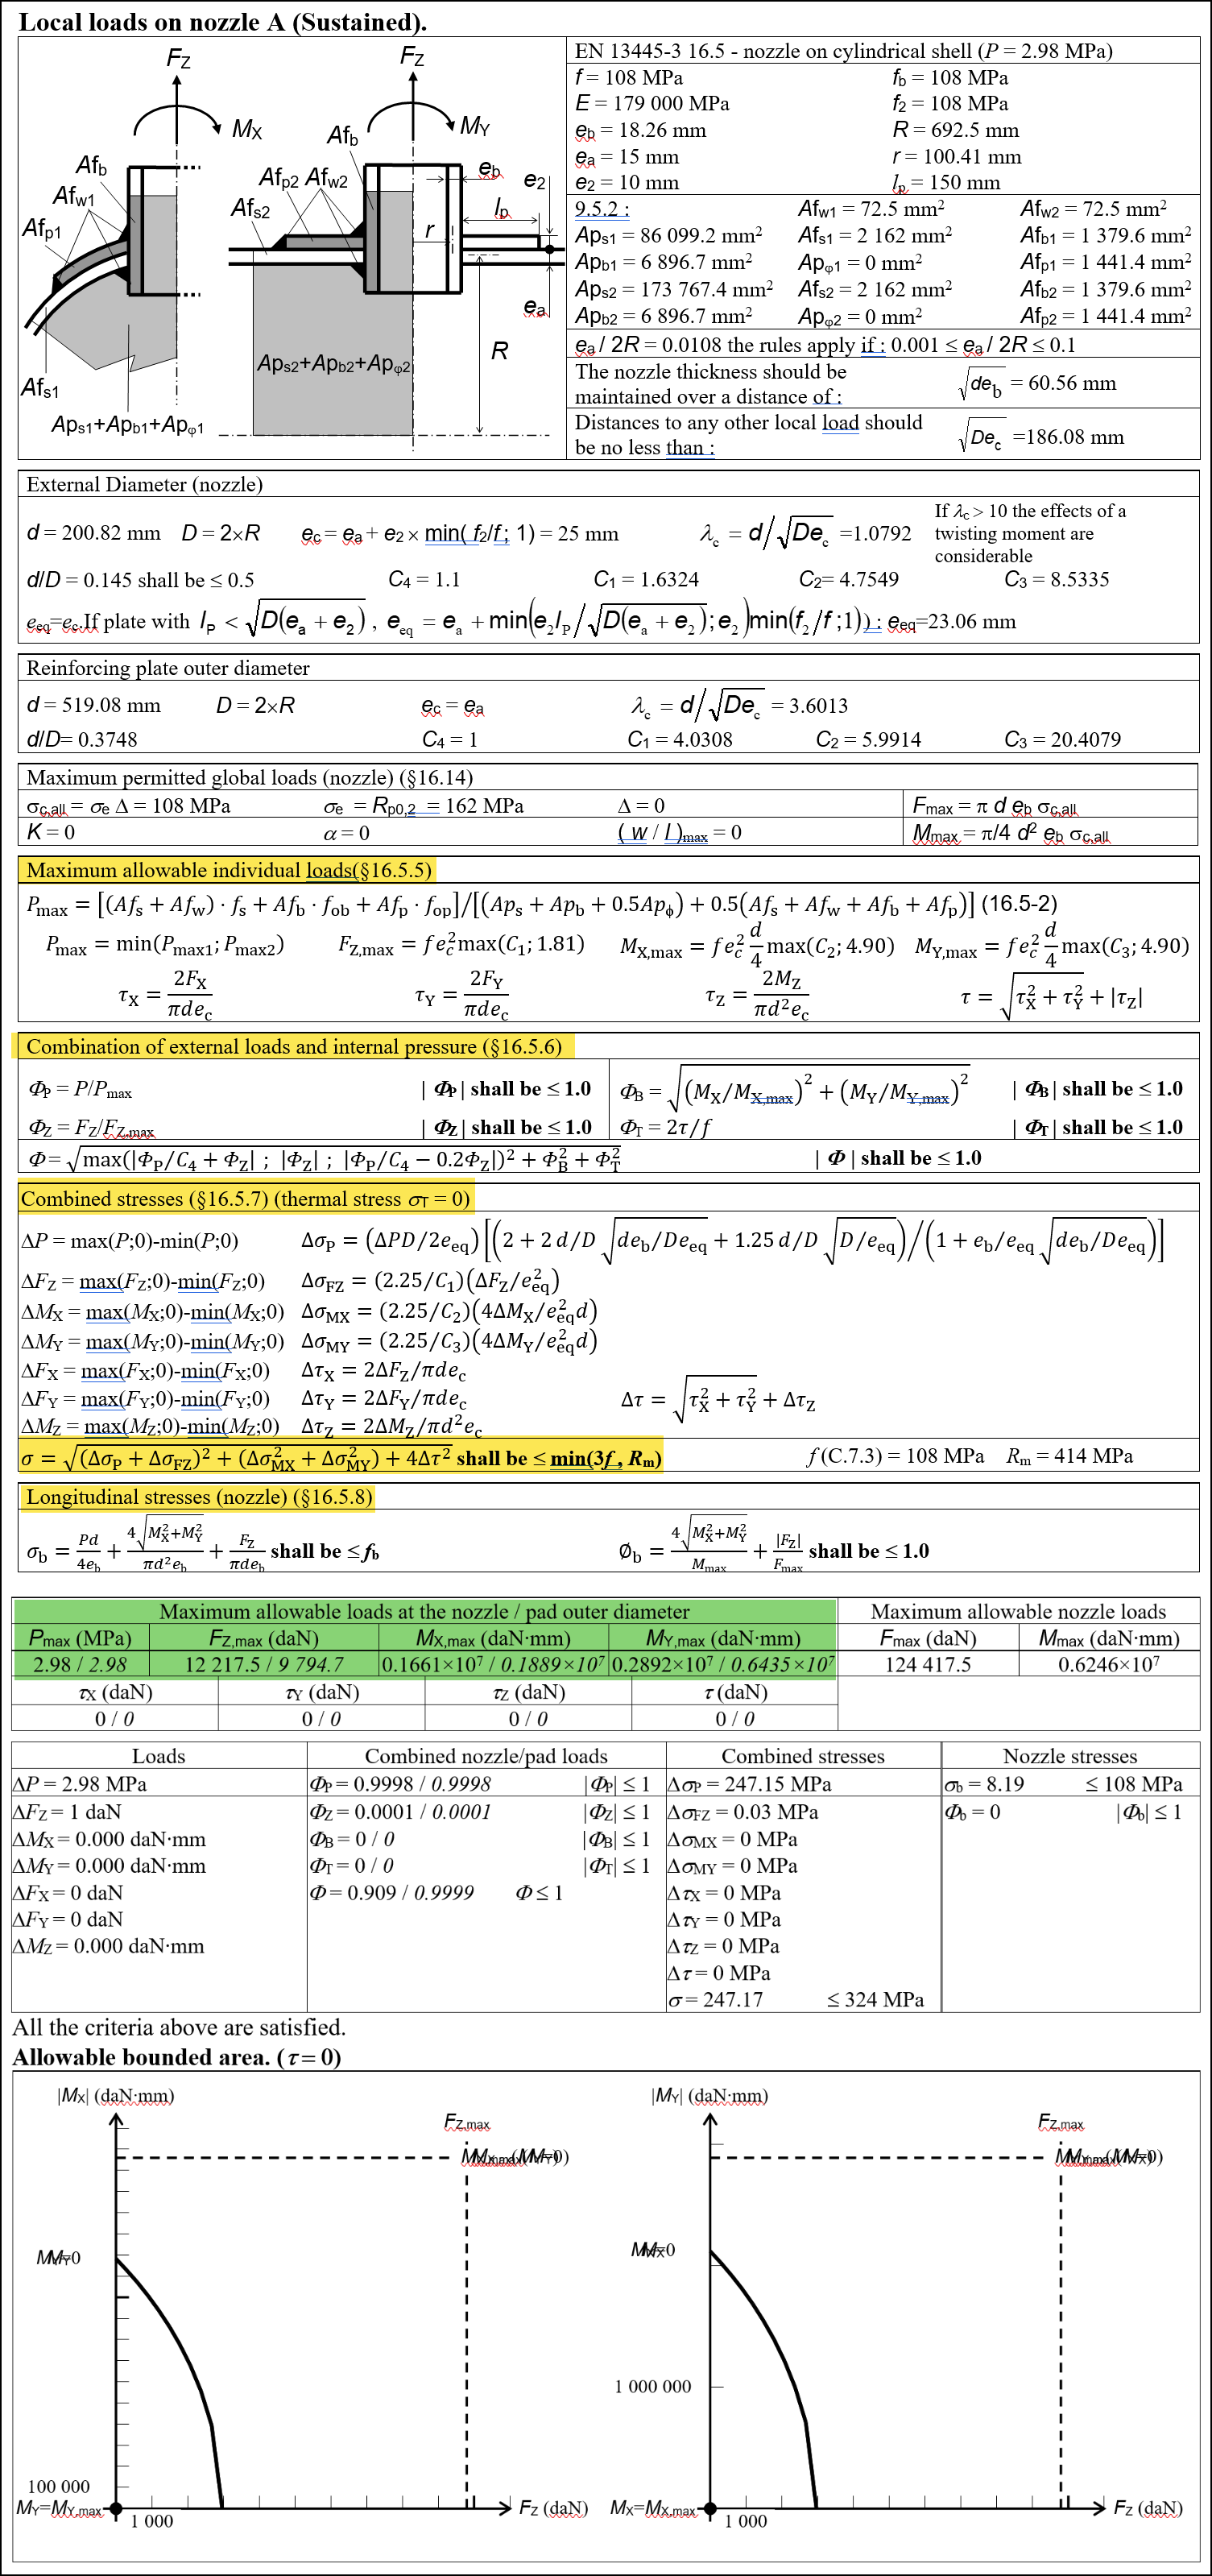Click the 'Aps2+Apb2+Apφ2' diagram label

pos(334,363)
